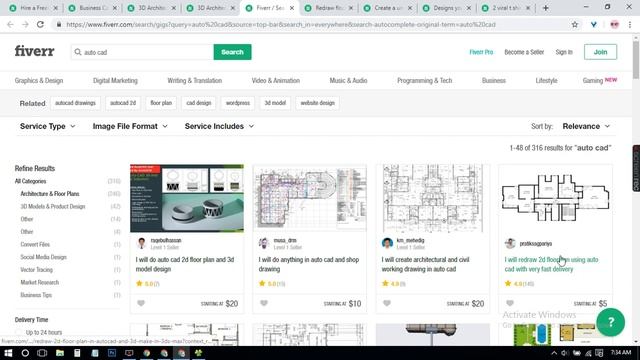Click Become a Seller link

(x=524, y=52)
